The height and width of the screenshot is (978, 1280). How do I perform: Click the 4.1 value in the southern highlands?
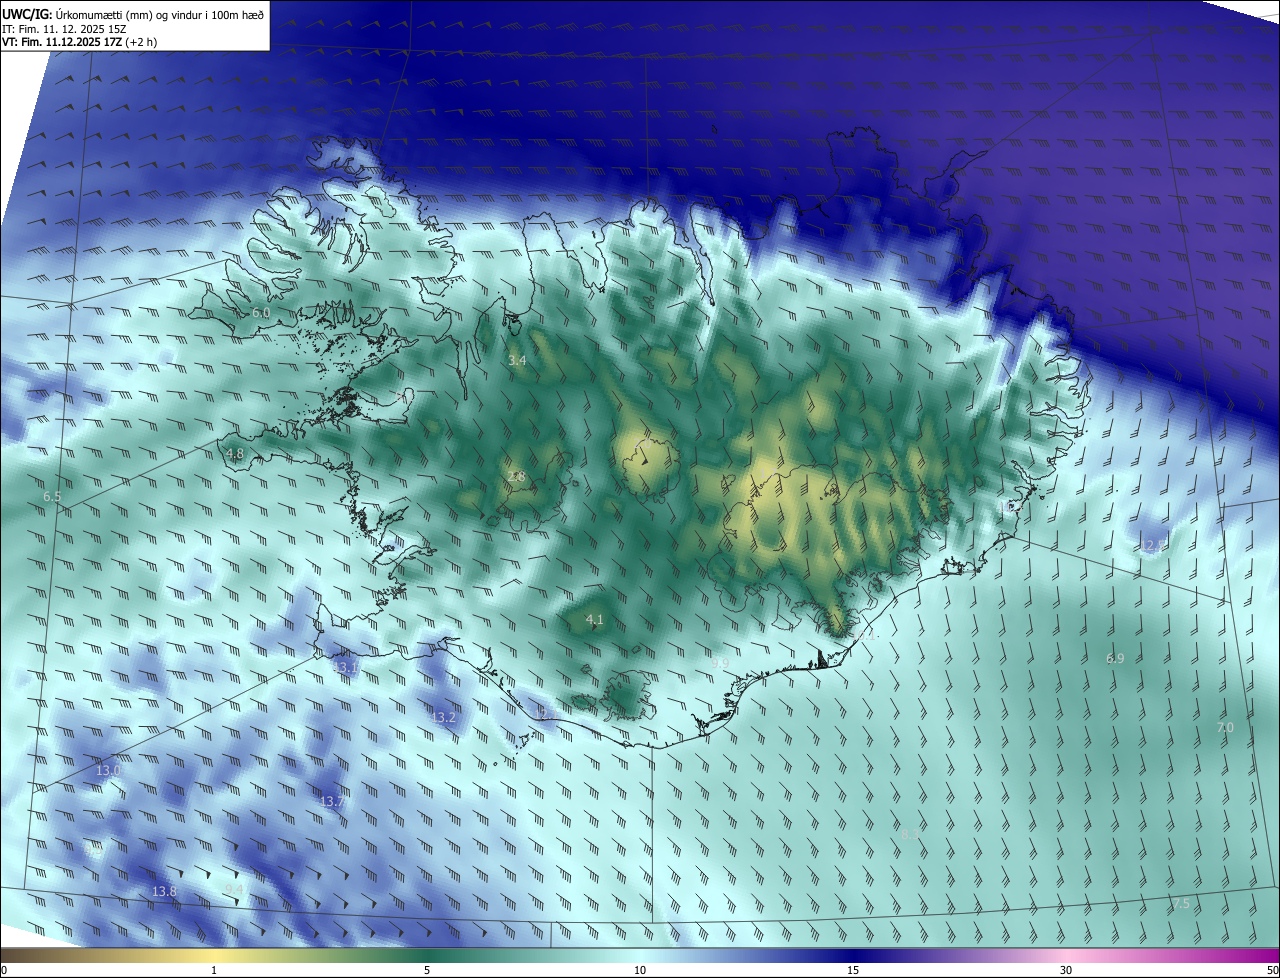(594, 620)
